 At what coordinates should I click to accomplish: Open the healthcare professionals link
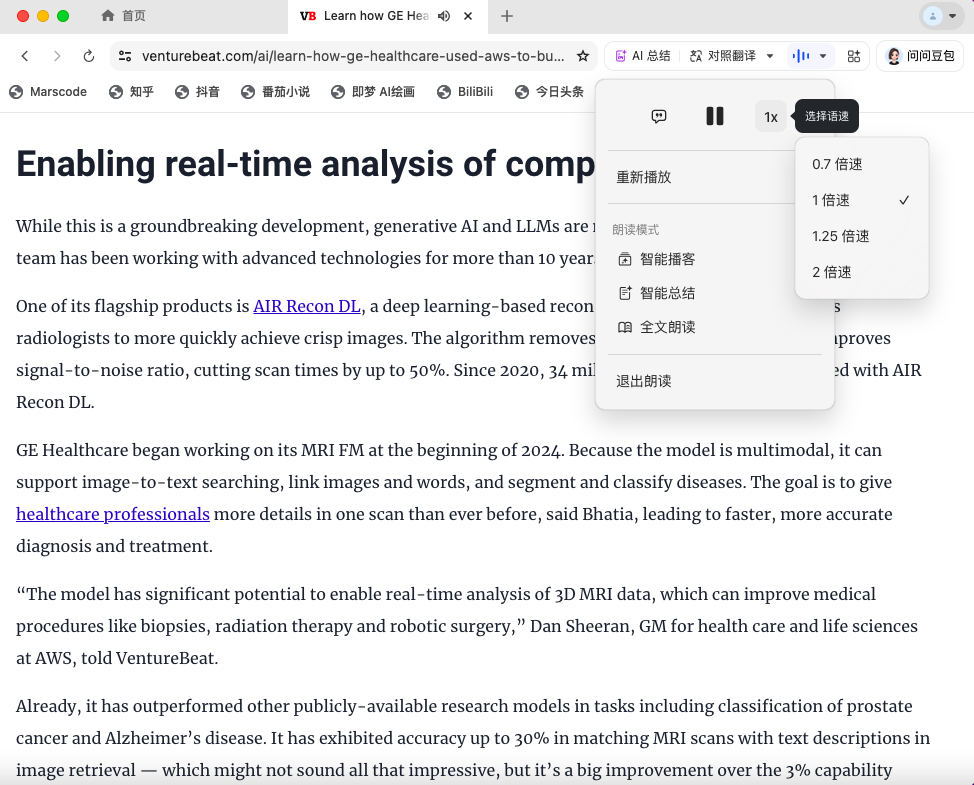coord(113,514)
